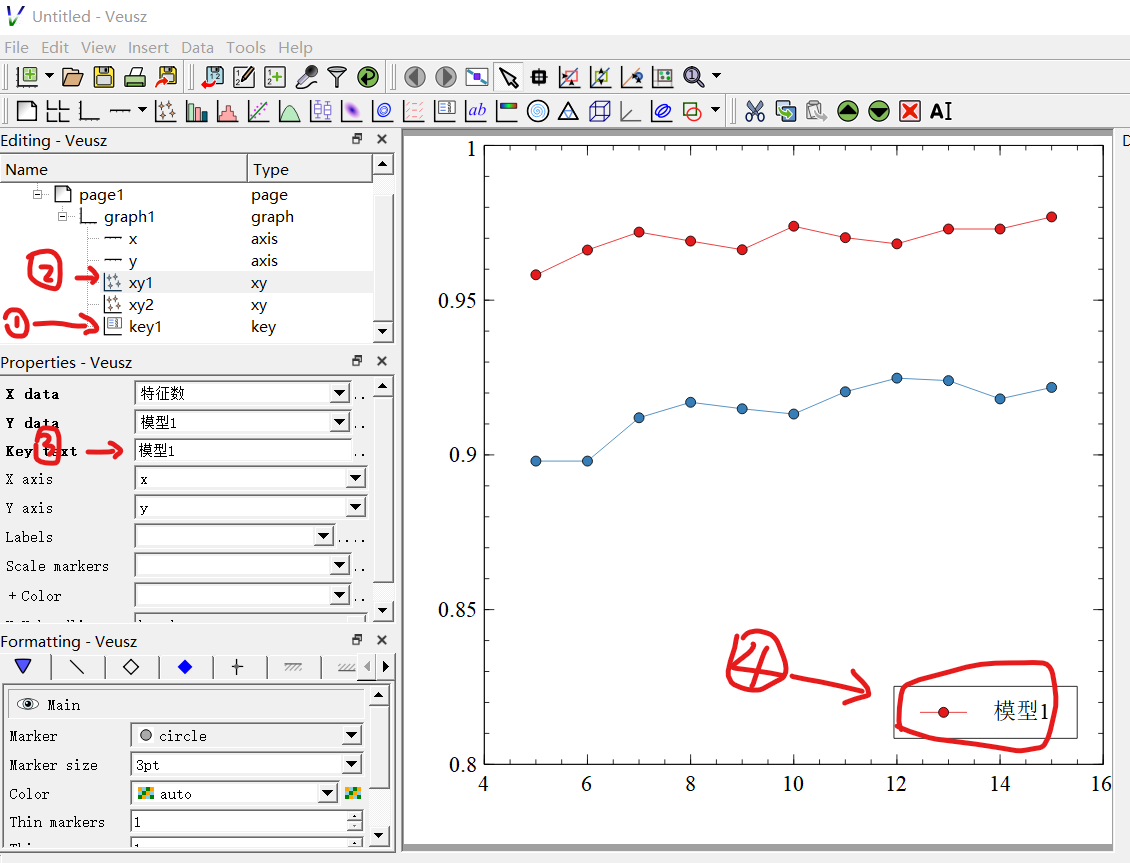This screenshot has width=1130, height=863.
Task: Save the document with the floppy icon
Action: 104,76
